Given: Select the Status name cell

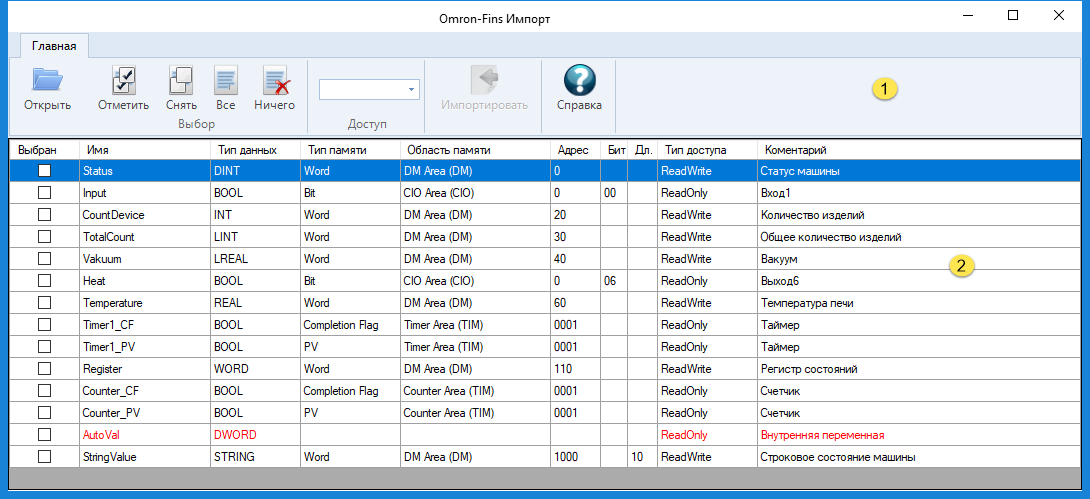Looking at the screenshot, I should pos(145,171).
